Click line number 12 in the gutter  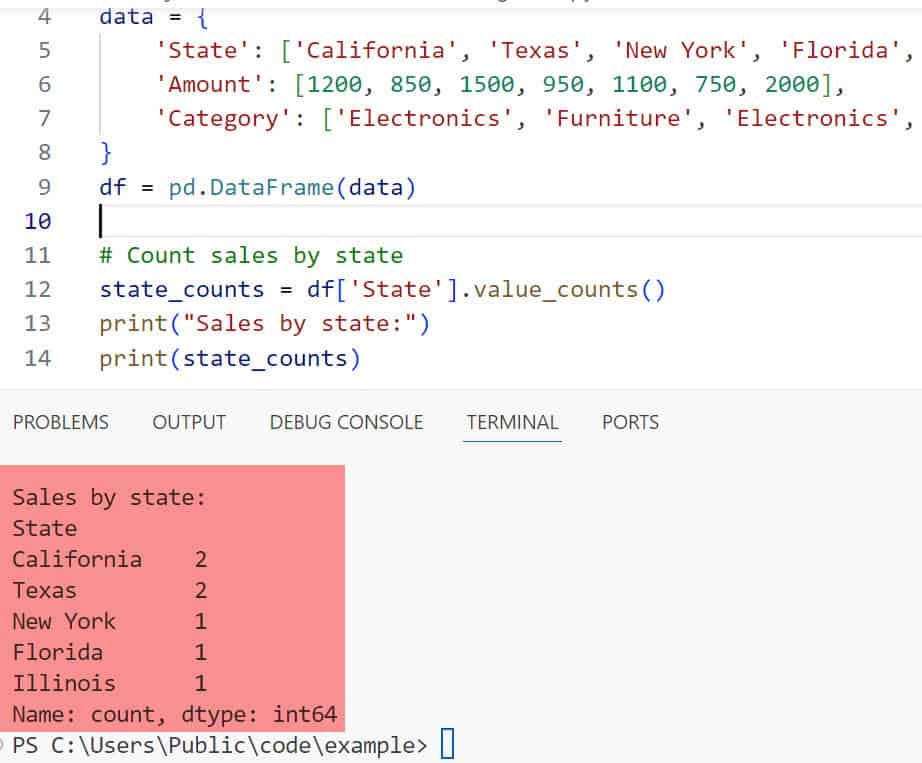[37, 290]
